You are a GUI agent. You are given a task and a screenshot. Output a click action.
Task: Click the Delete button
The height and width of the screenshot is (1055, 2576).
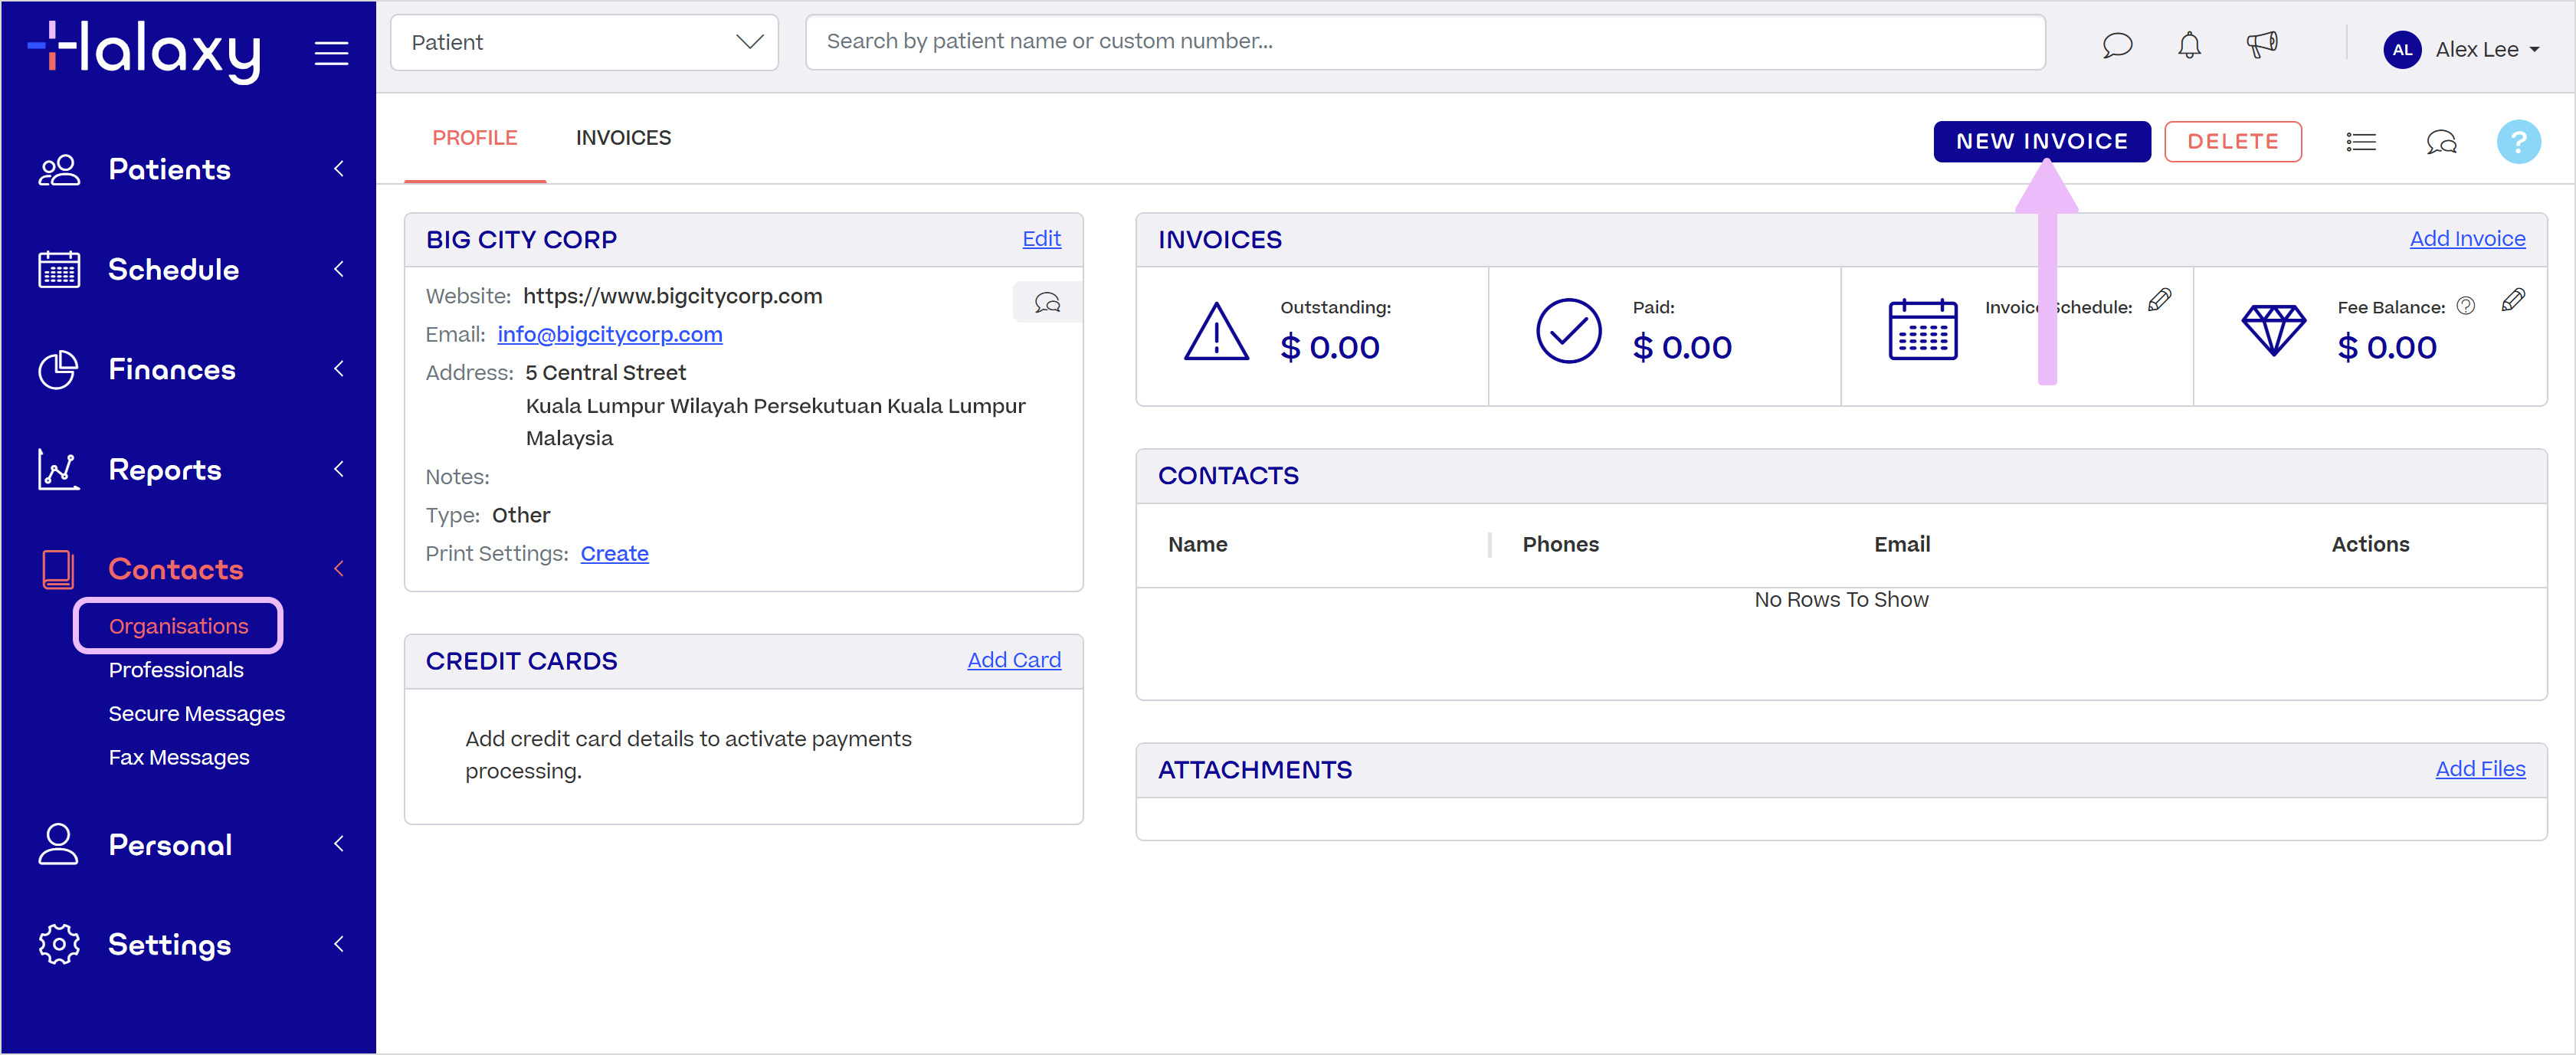pos(2232,142)
